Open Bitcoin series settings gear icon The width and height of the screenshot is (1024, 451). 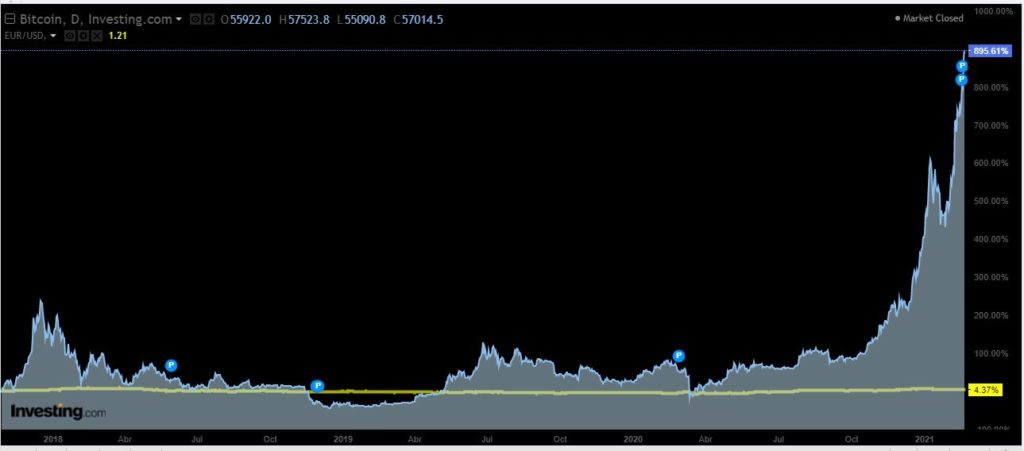tap(209, 20)
